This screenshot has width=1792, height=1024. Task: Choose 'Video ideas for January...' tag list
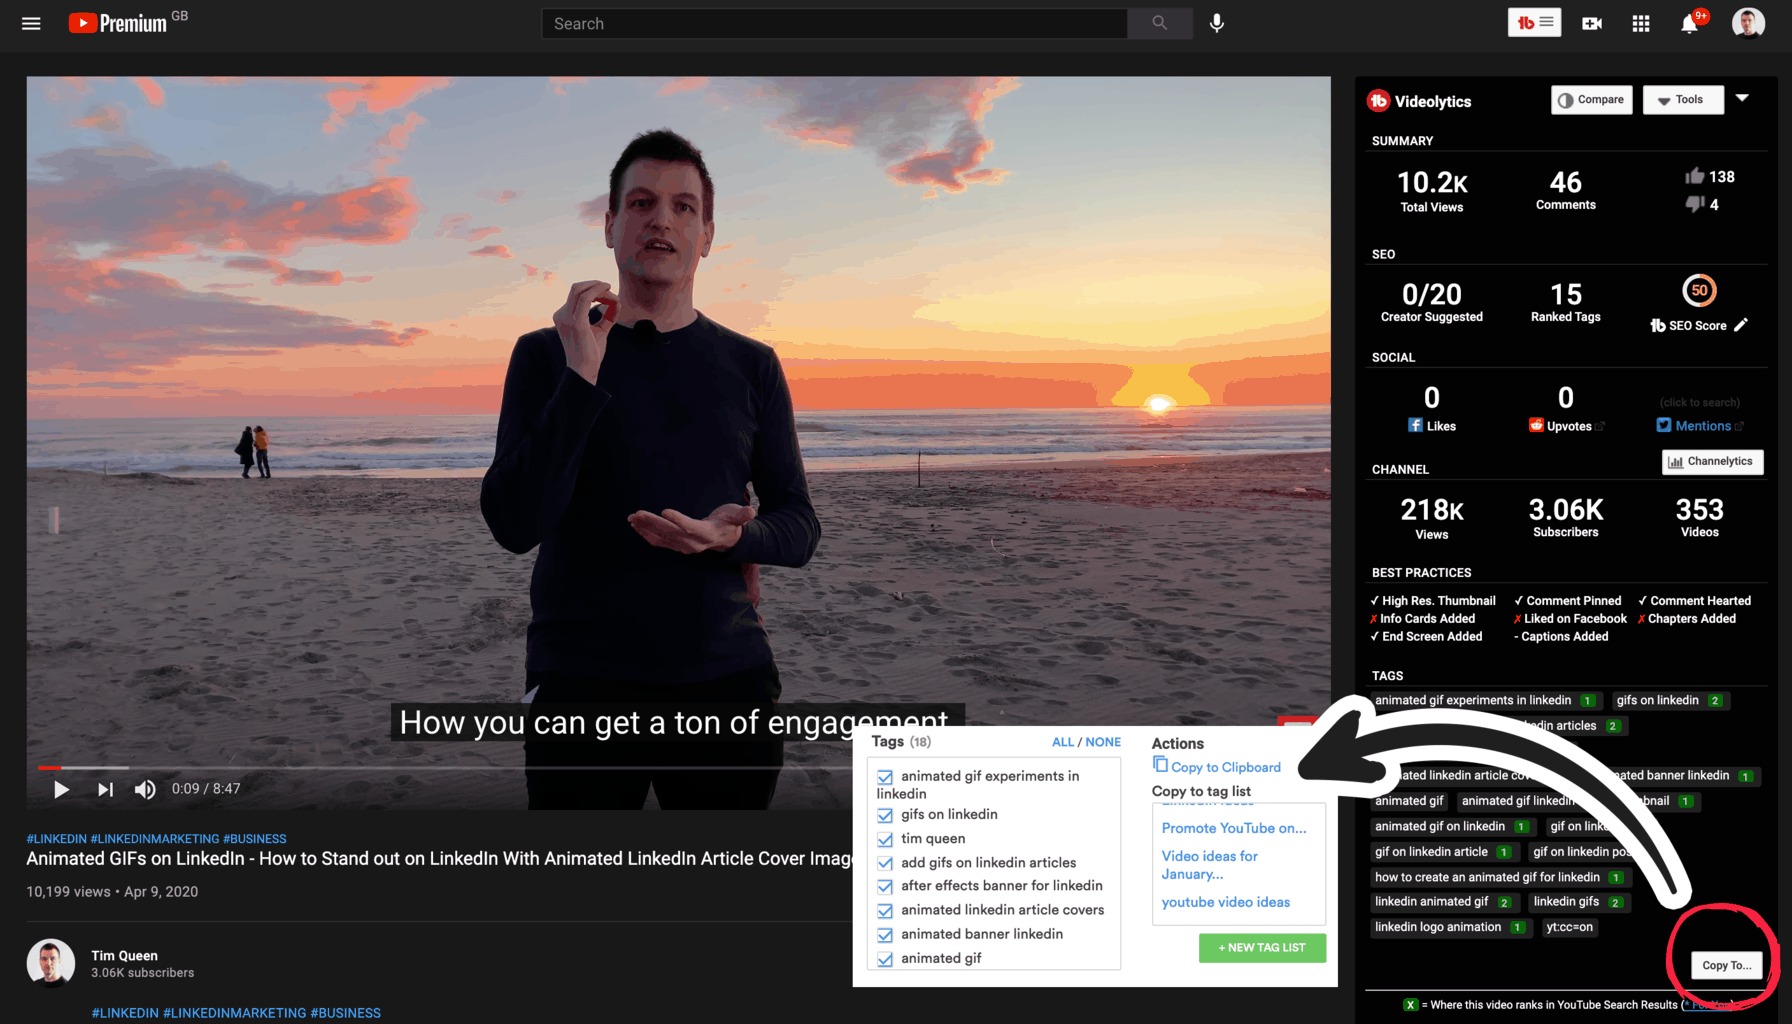(1209, 865)
